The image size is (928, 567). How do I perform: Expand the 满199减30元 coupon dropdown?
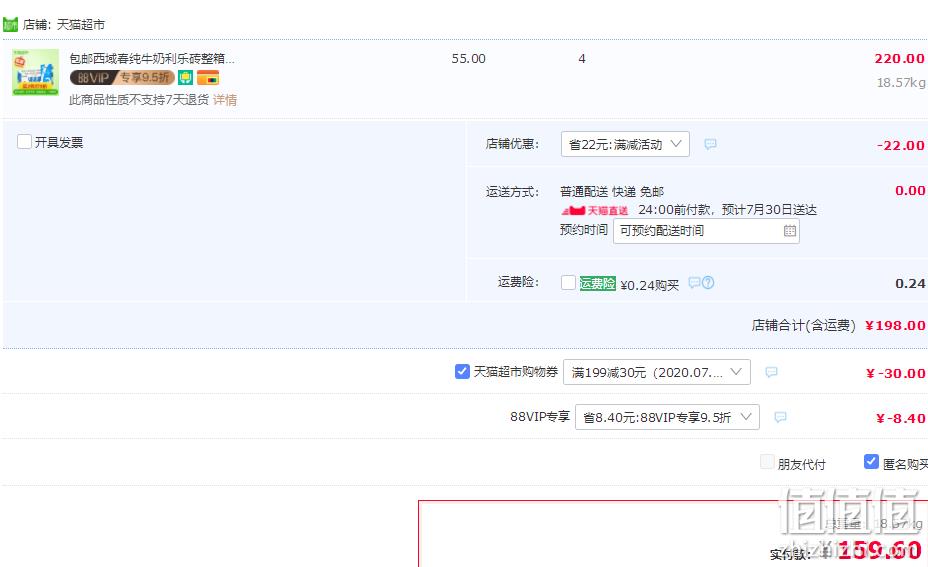[657, 372]
